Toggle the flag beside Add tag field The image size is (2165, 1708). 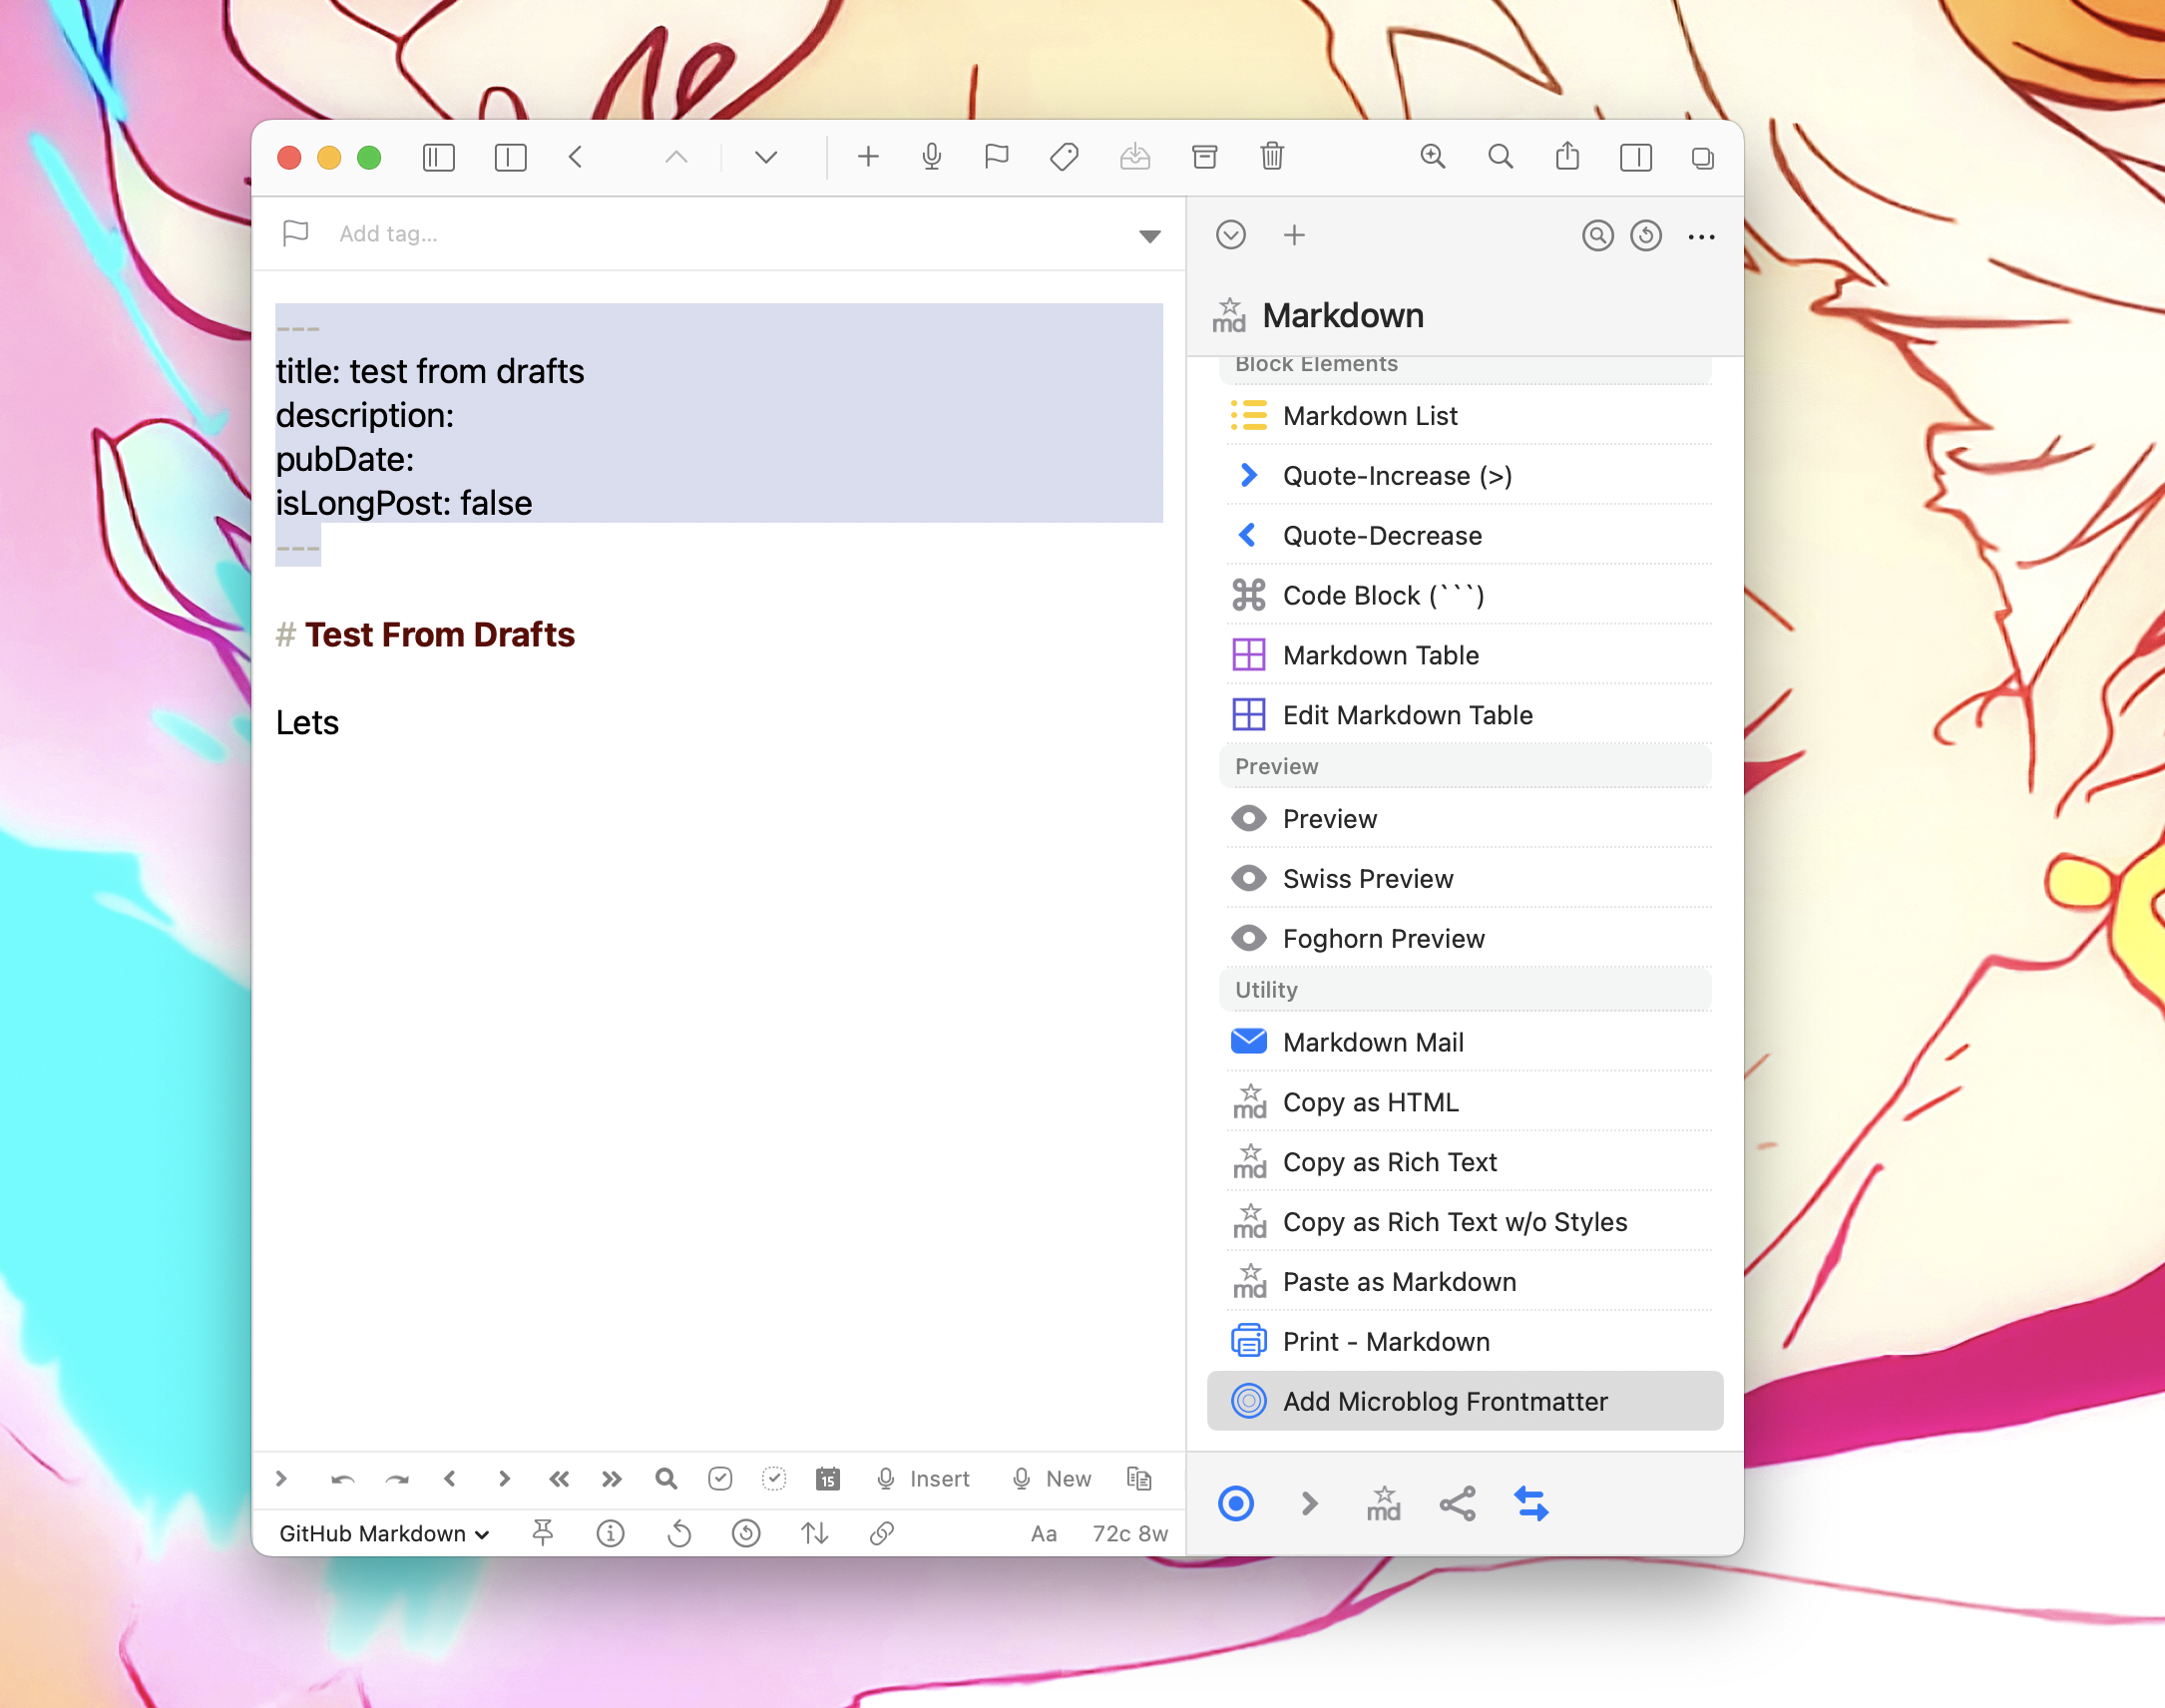coord(295,233)
